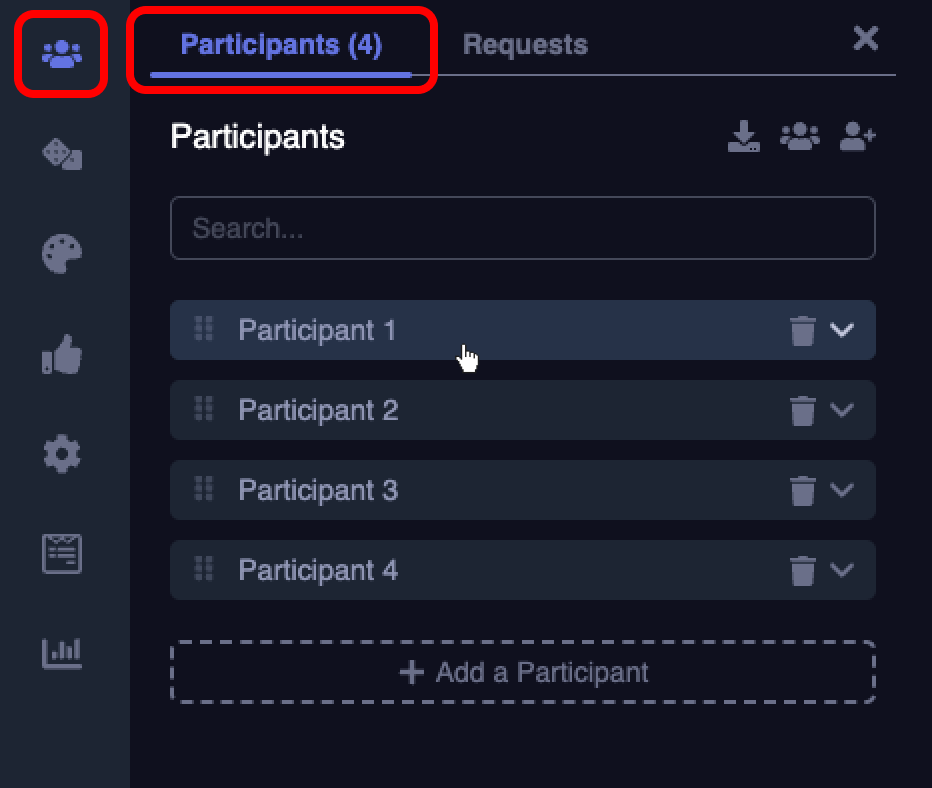Click the download participants icon

(743, 137)
